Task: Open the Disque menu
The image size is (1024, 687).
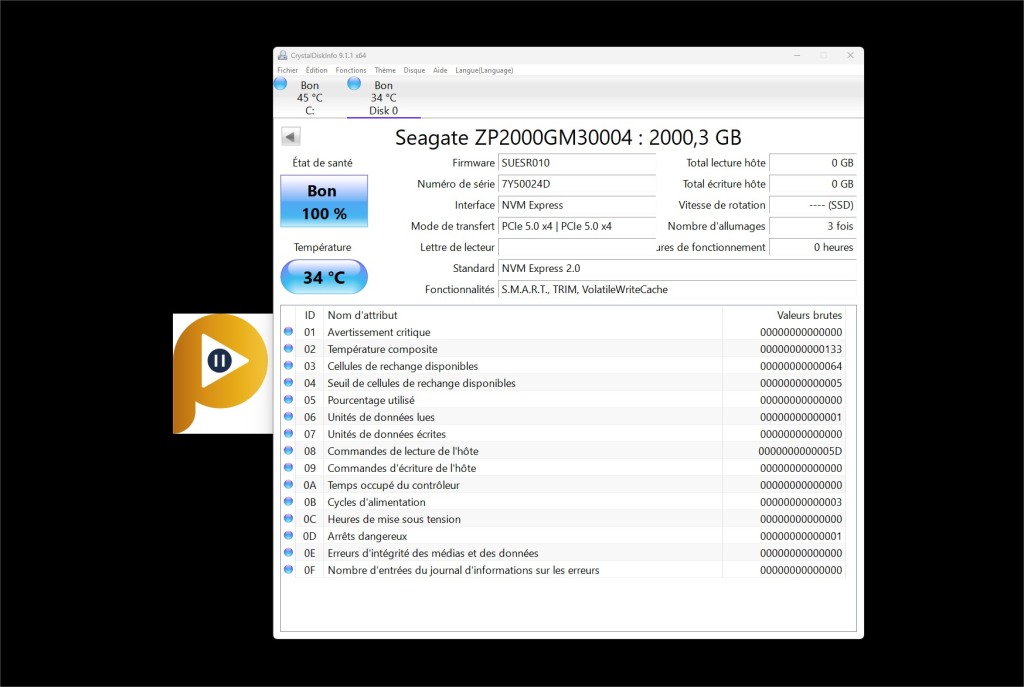Action: 414,71
